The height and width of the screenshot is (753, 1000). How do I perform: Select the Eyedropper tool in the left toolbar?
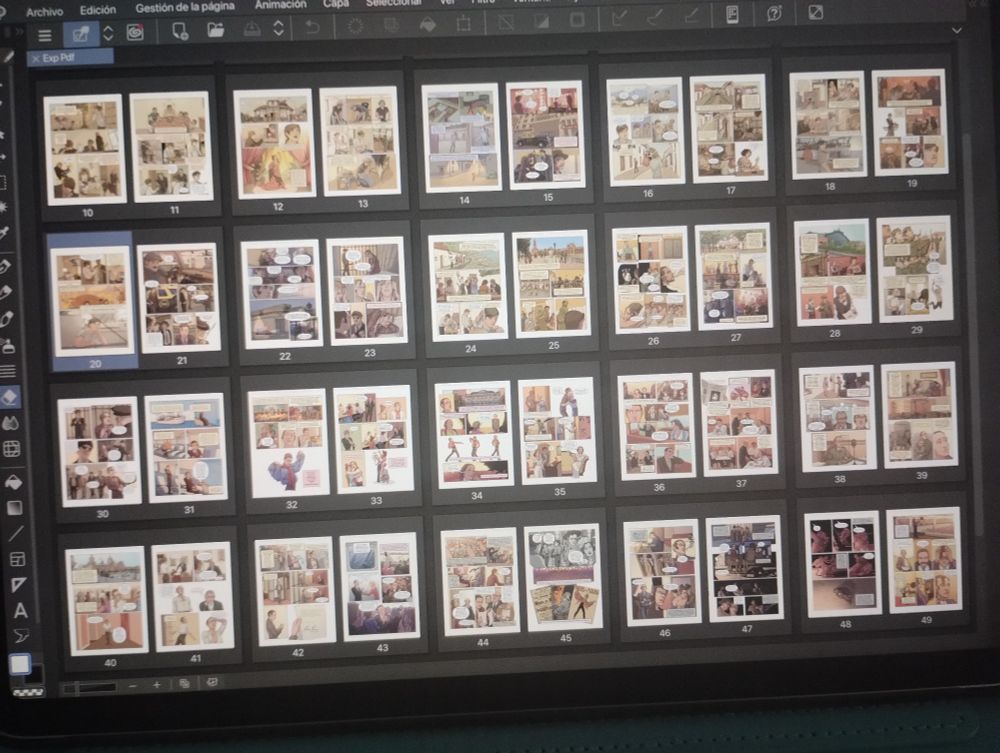pyautogui.click(x=4, y=233)
